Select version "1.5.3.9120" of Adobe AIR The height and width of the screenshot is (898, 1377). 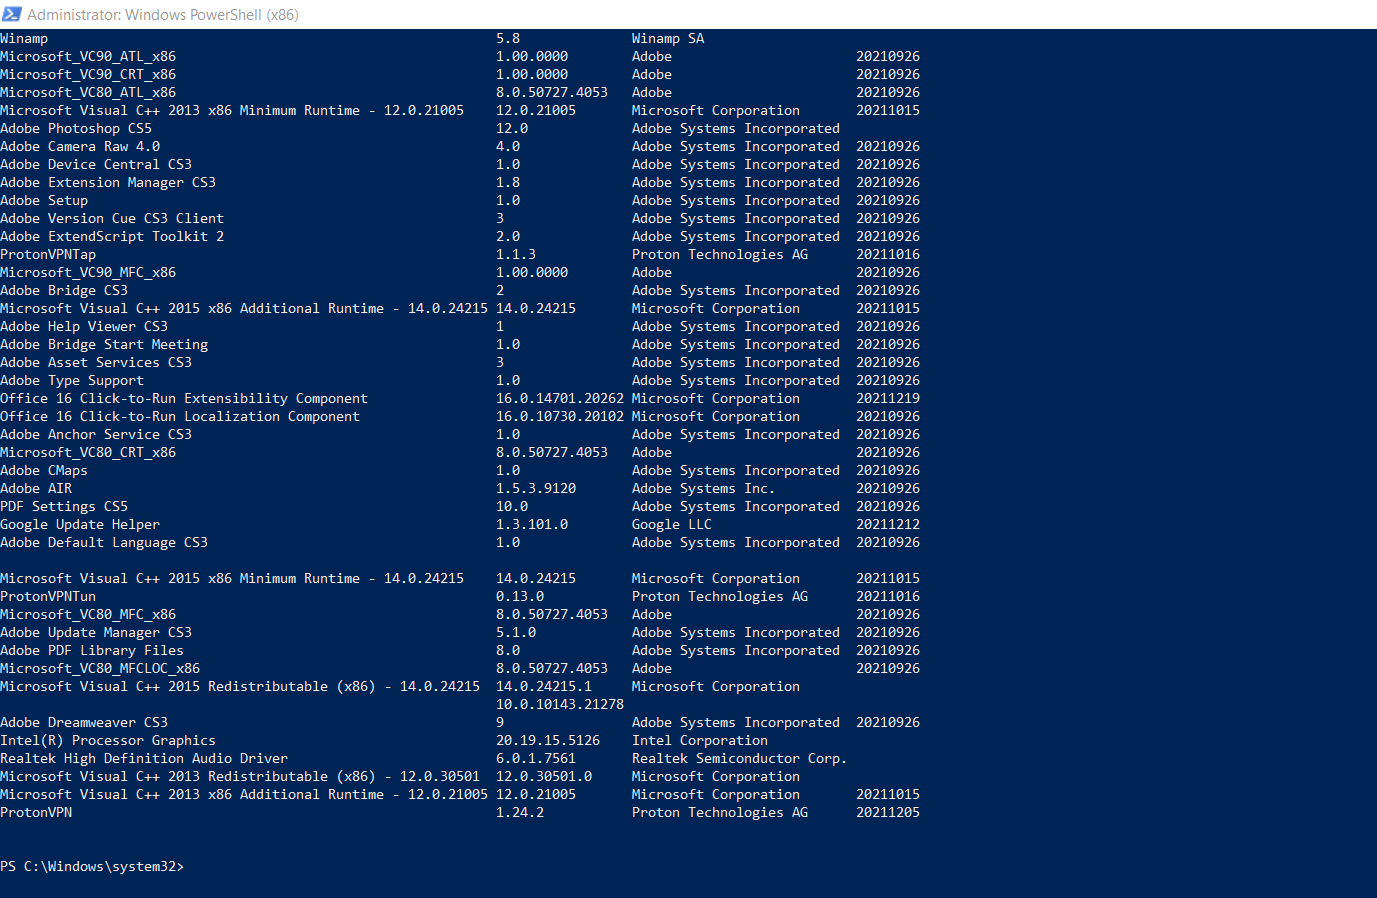pos(536,489)
